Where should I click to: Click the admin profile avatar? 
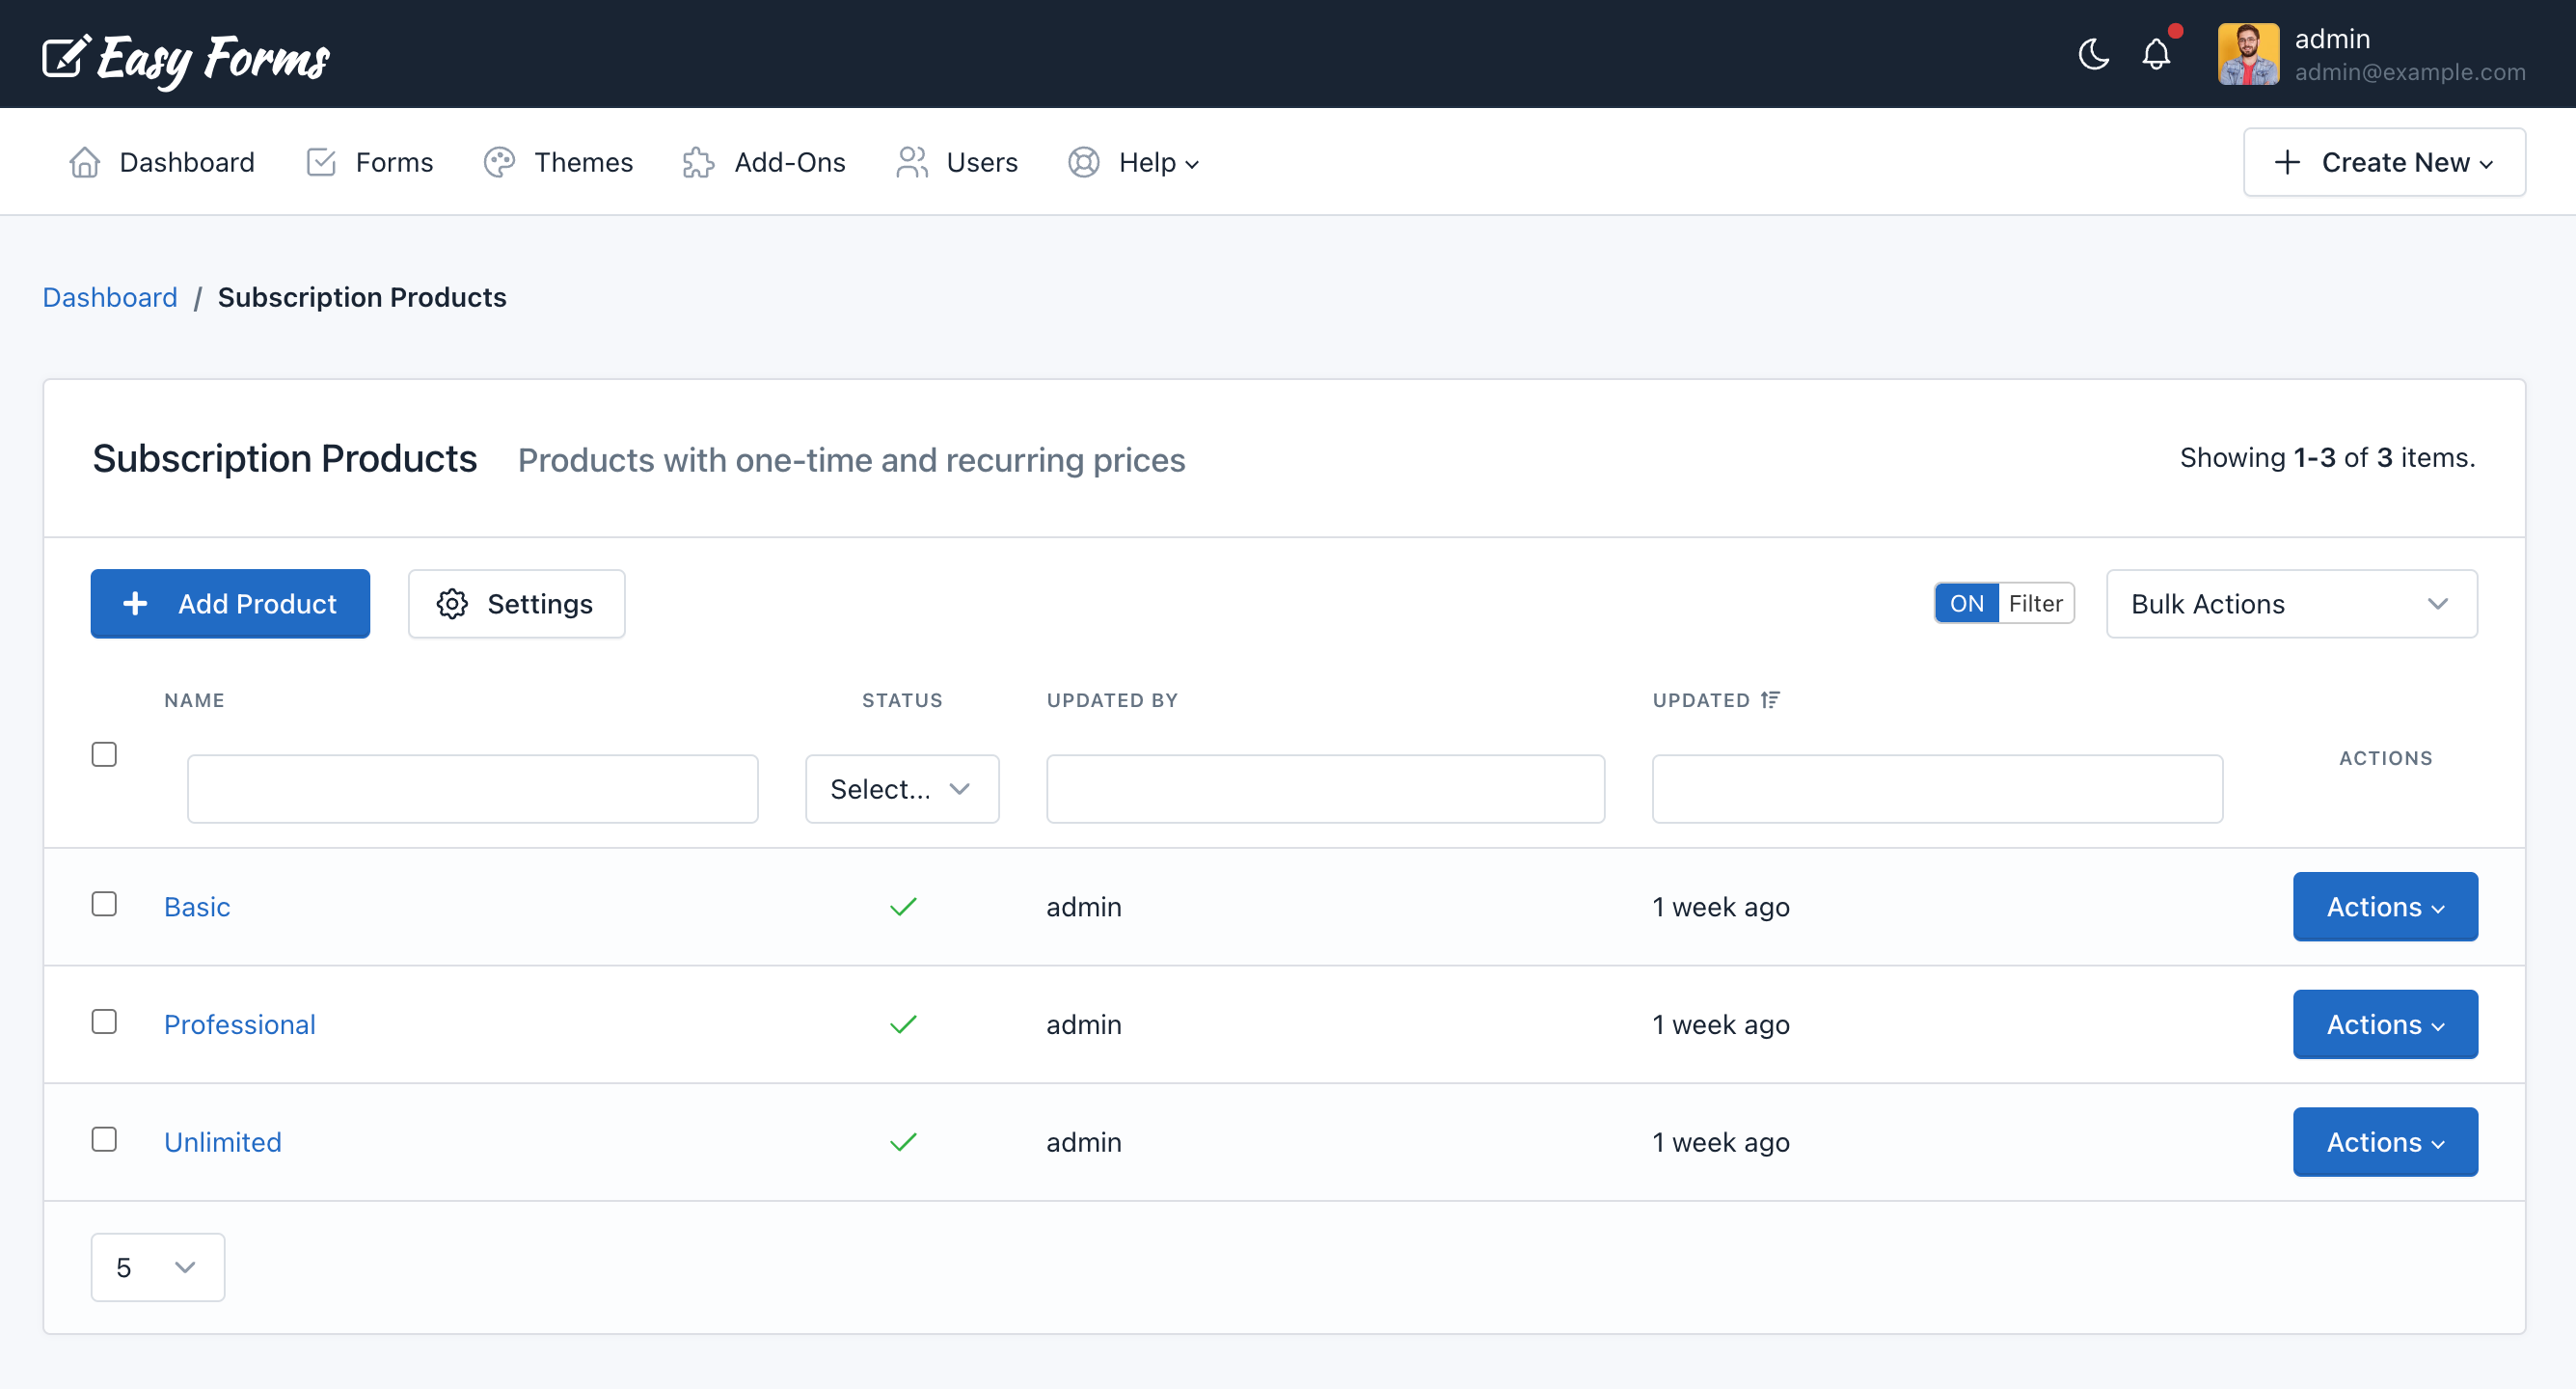click(2248, 54)
